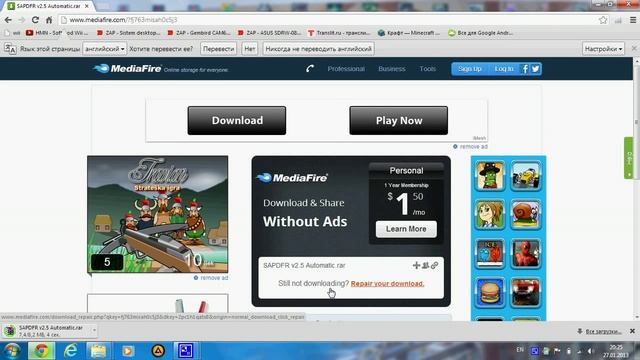Close the browser downloads bar
Image resolution: width=640 pixels, height=360 pixels.
pyautogui.click(x=632, y=331)
